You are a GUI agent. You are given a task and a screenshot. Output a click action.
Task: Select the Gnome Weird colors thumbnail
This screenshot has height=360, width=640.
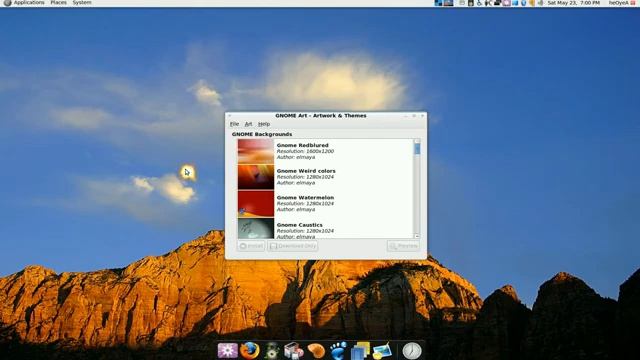click(256, 177)
